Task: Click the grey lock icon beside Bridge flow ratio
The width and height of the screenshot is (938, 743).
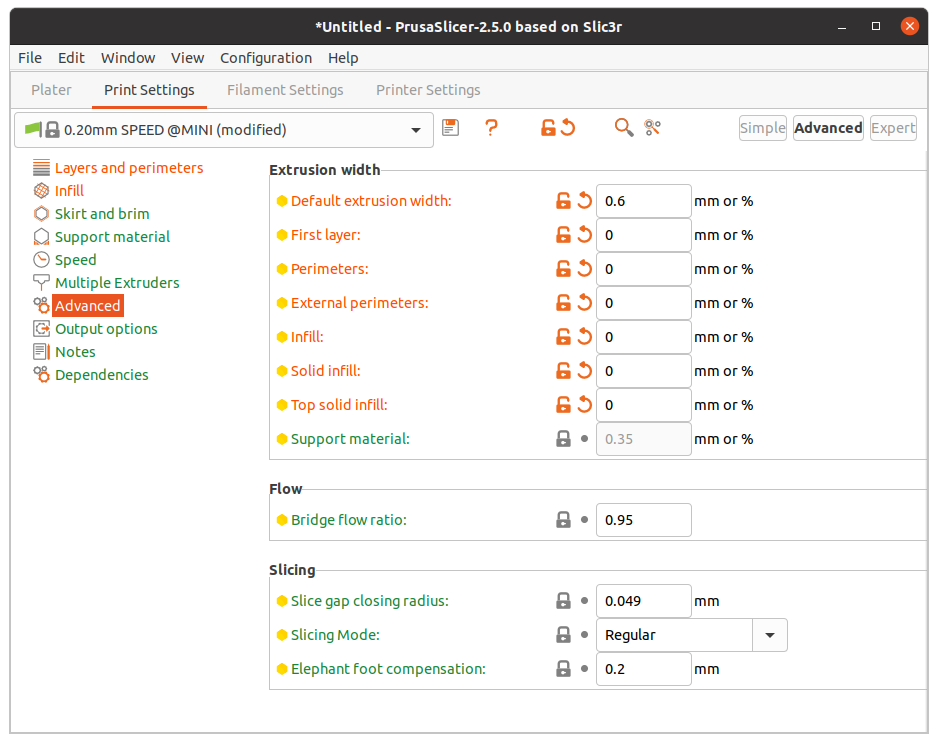Action: (x=564, y=520)
